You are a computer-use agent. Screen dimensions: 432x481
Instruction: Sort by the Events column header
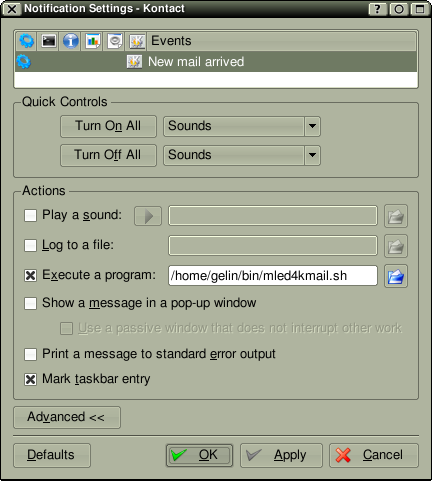pyautogui.click(x=282, y=41)
